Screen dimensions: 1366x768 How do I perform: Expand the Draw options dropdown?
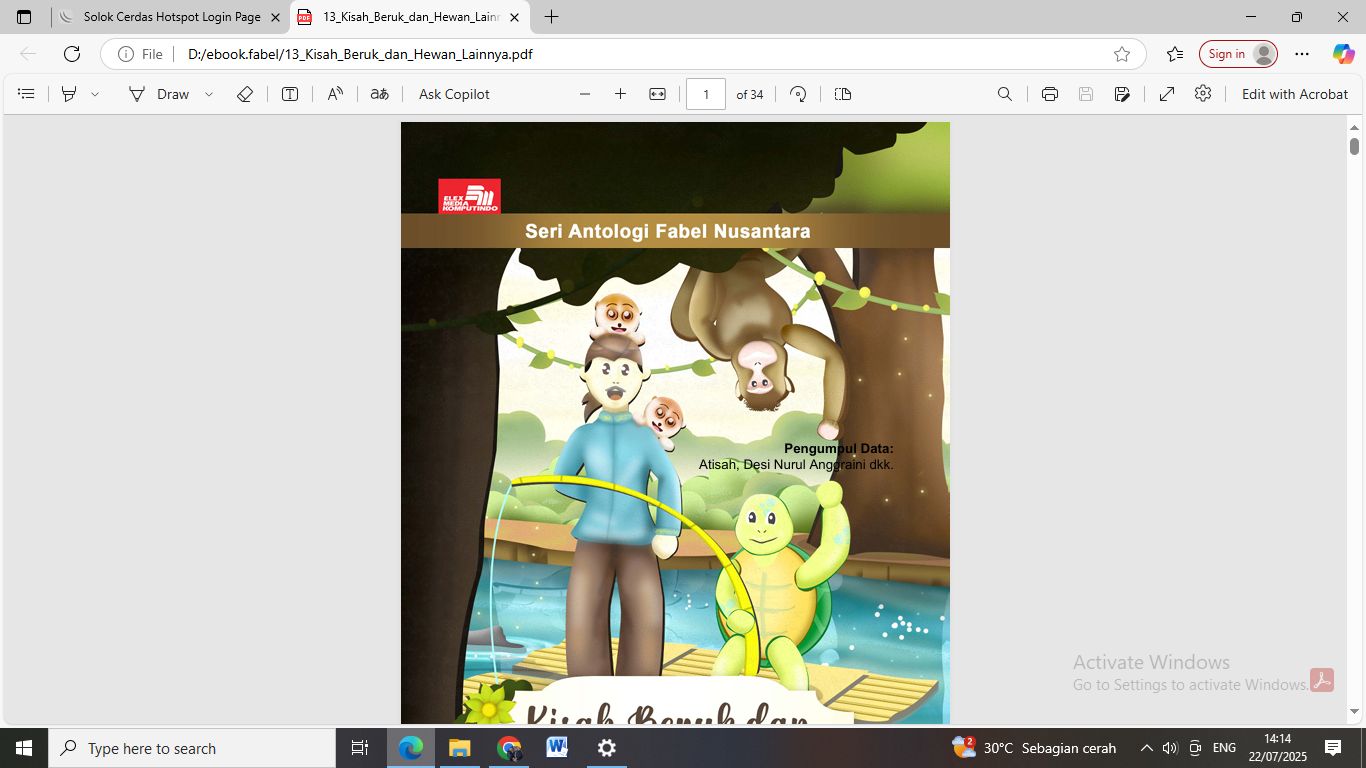pyautogui.click(x=209, y=94)
